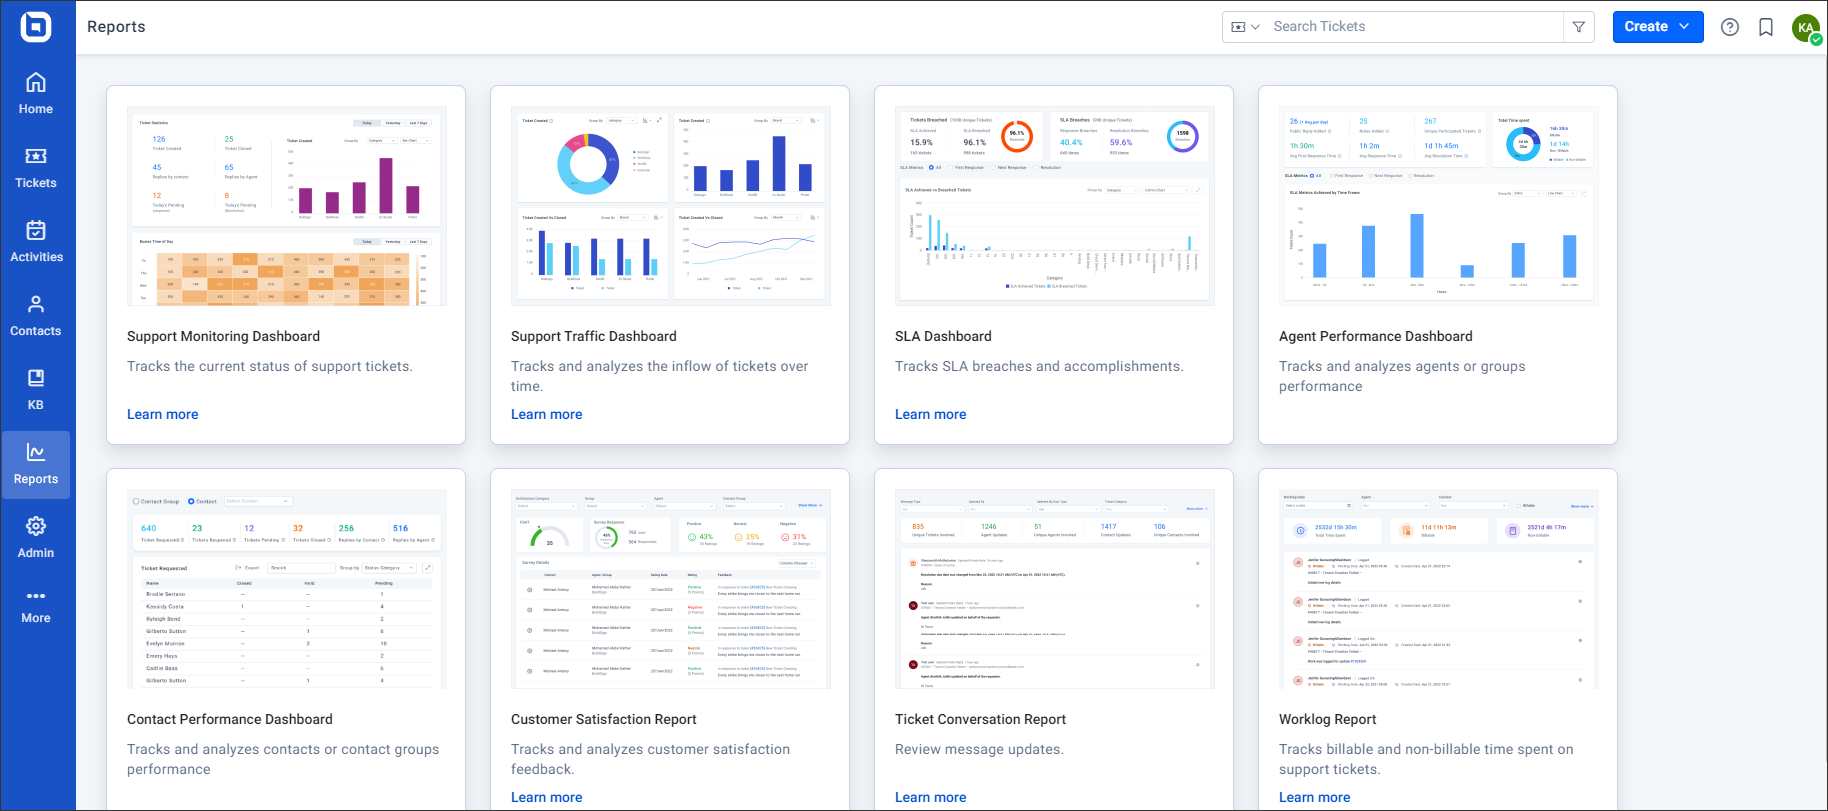Open the Home section in the sidebar

[x=36, y=94]
